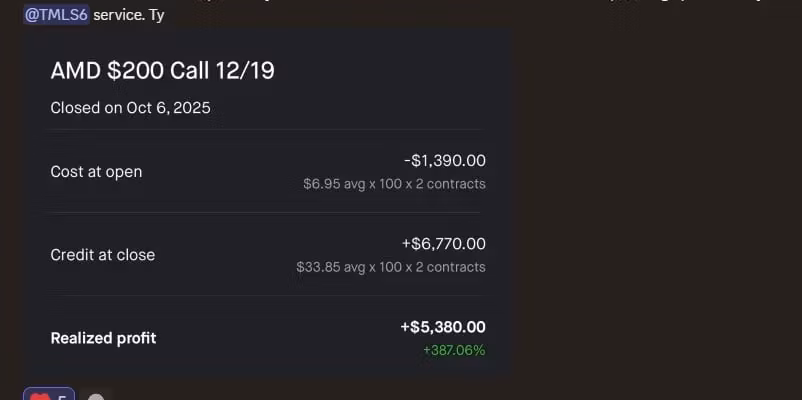
Task: Open the AMD $200 Call 12/19 title
Action: [x=162, y=70]
